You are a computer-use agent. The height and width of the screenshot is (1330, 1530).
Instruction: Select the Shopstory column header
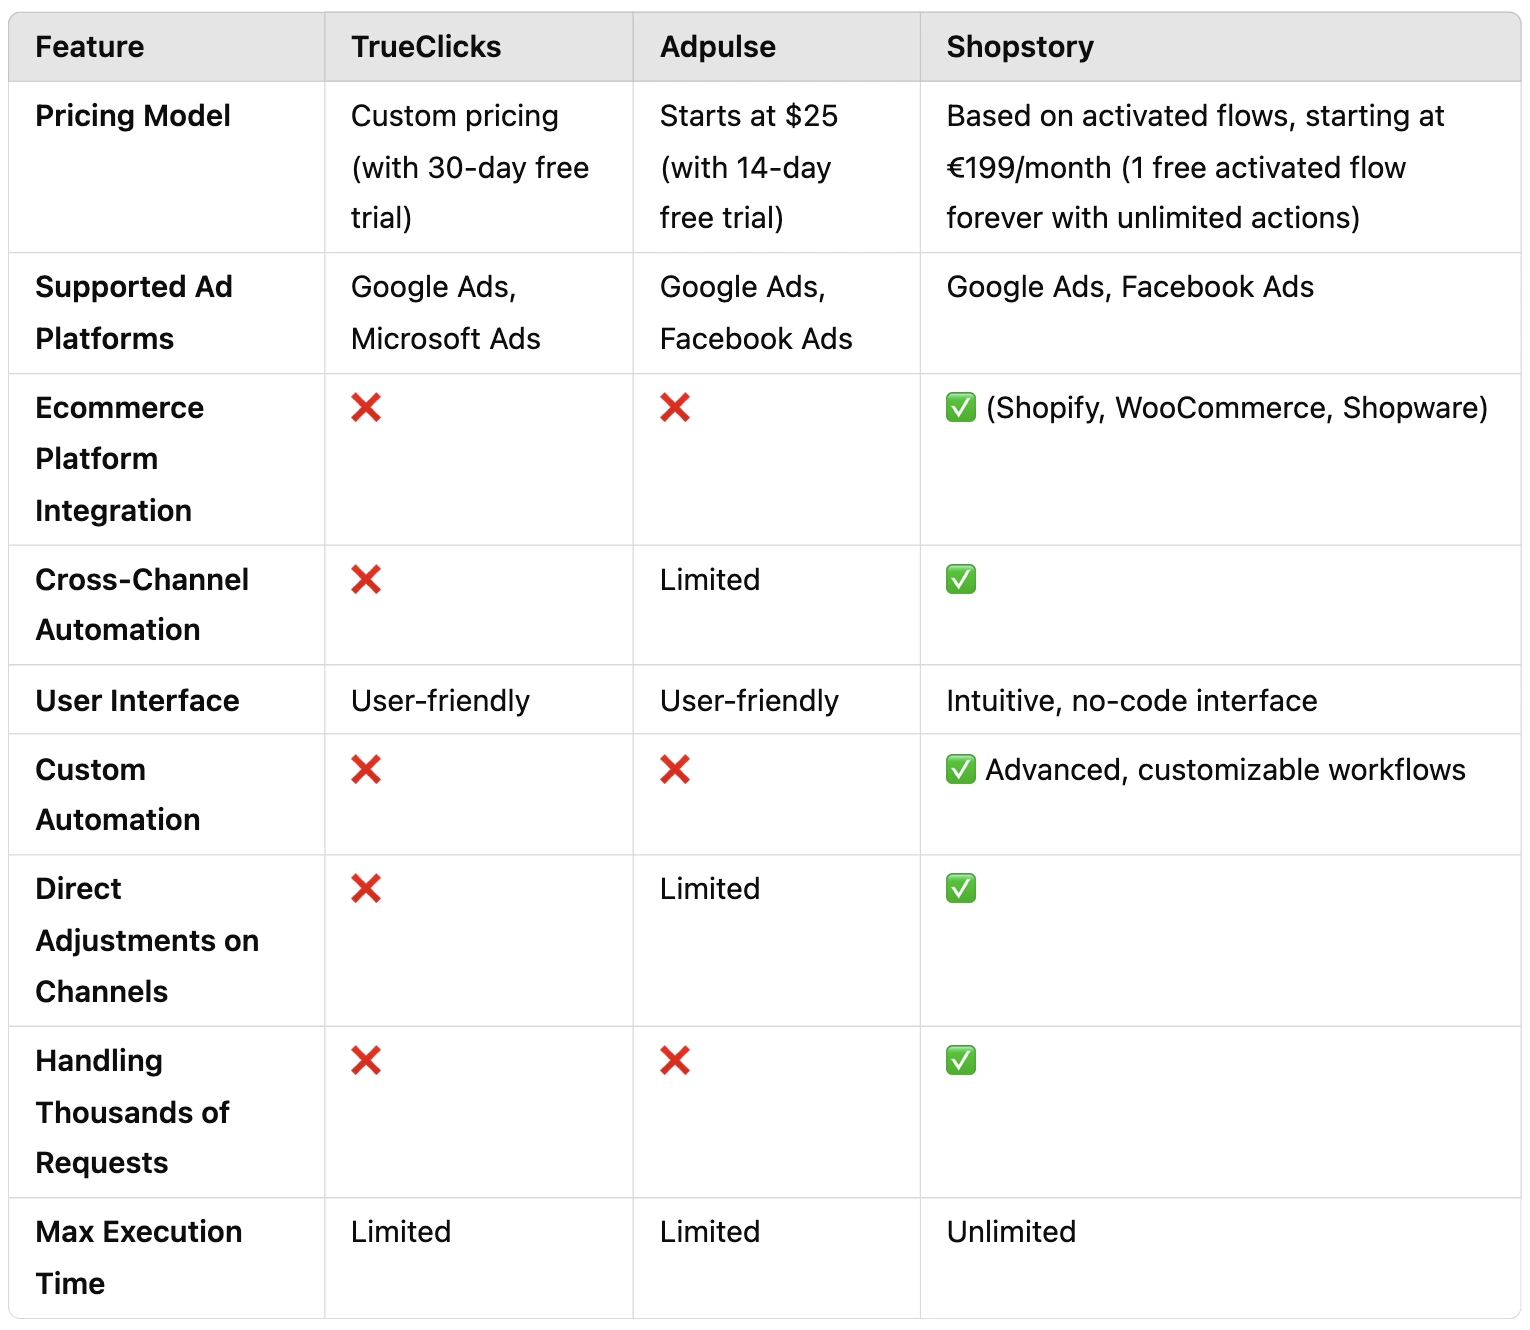pos(1020,47)
